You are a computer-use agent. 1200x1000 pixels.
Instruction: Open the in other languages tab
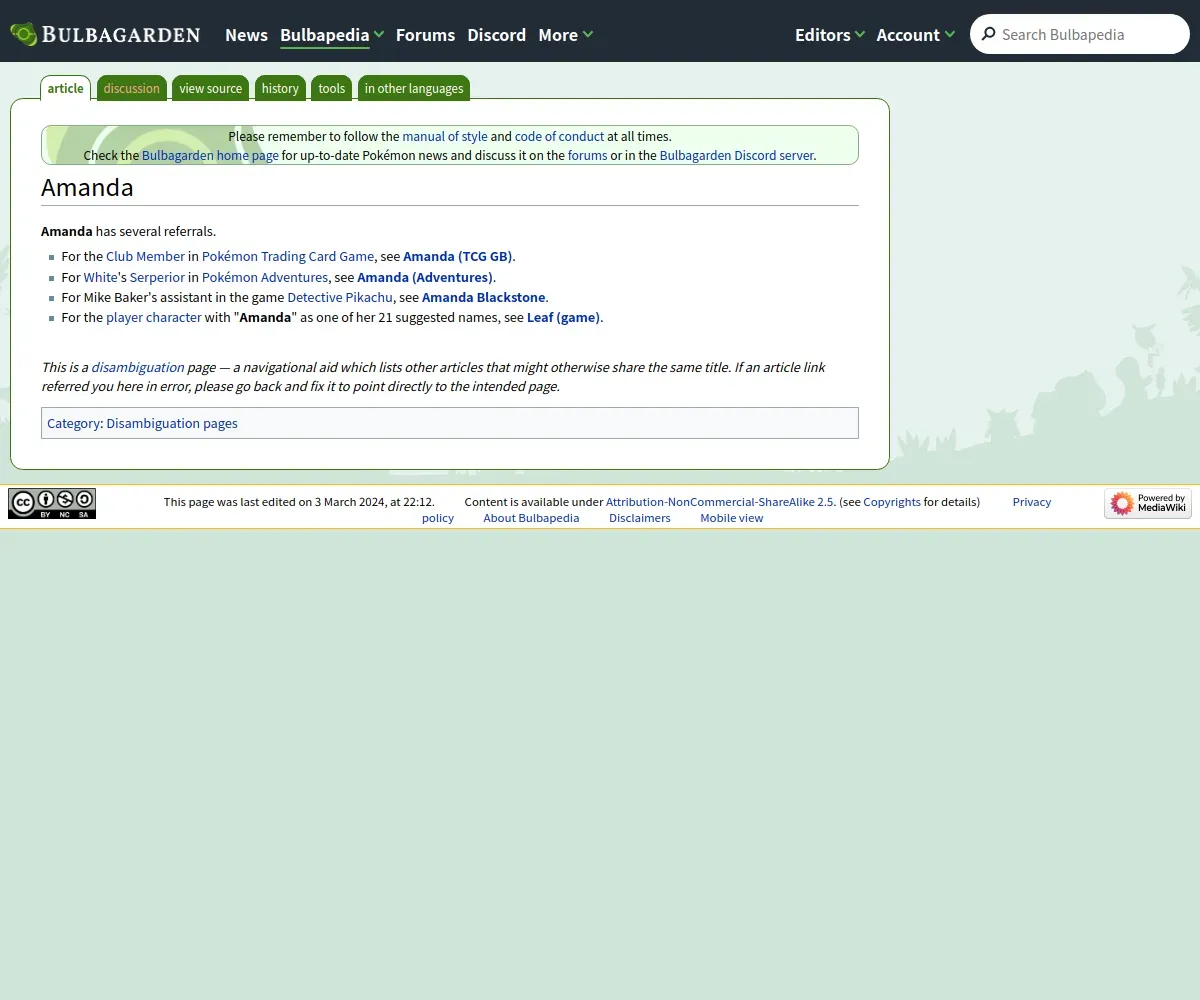[414, 88]
